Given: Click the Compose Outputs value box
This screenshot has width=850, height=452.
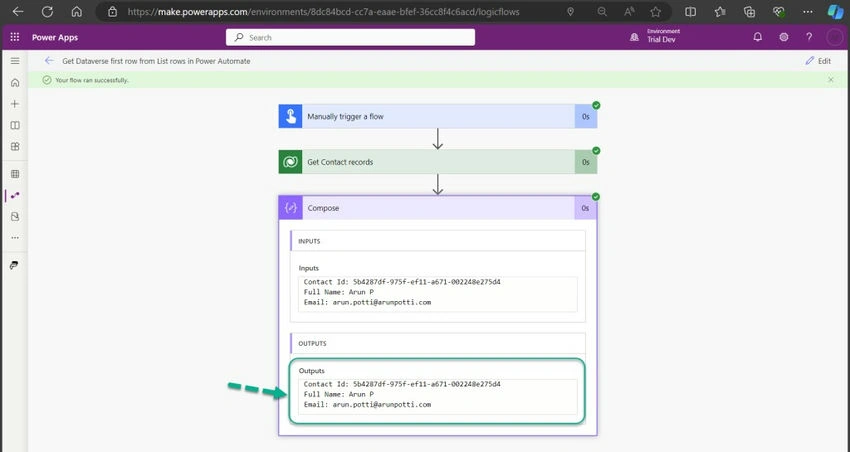Looking at the screenshot, I should tap(437, 397).
